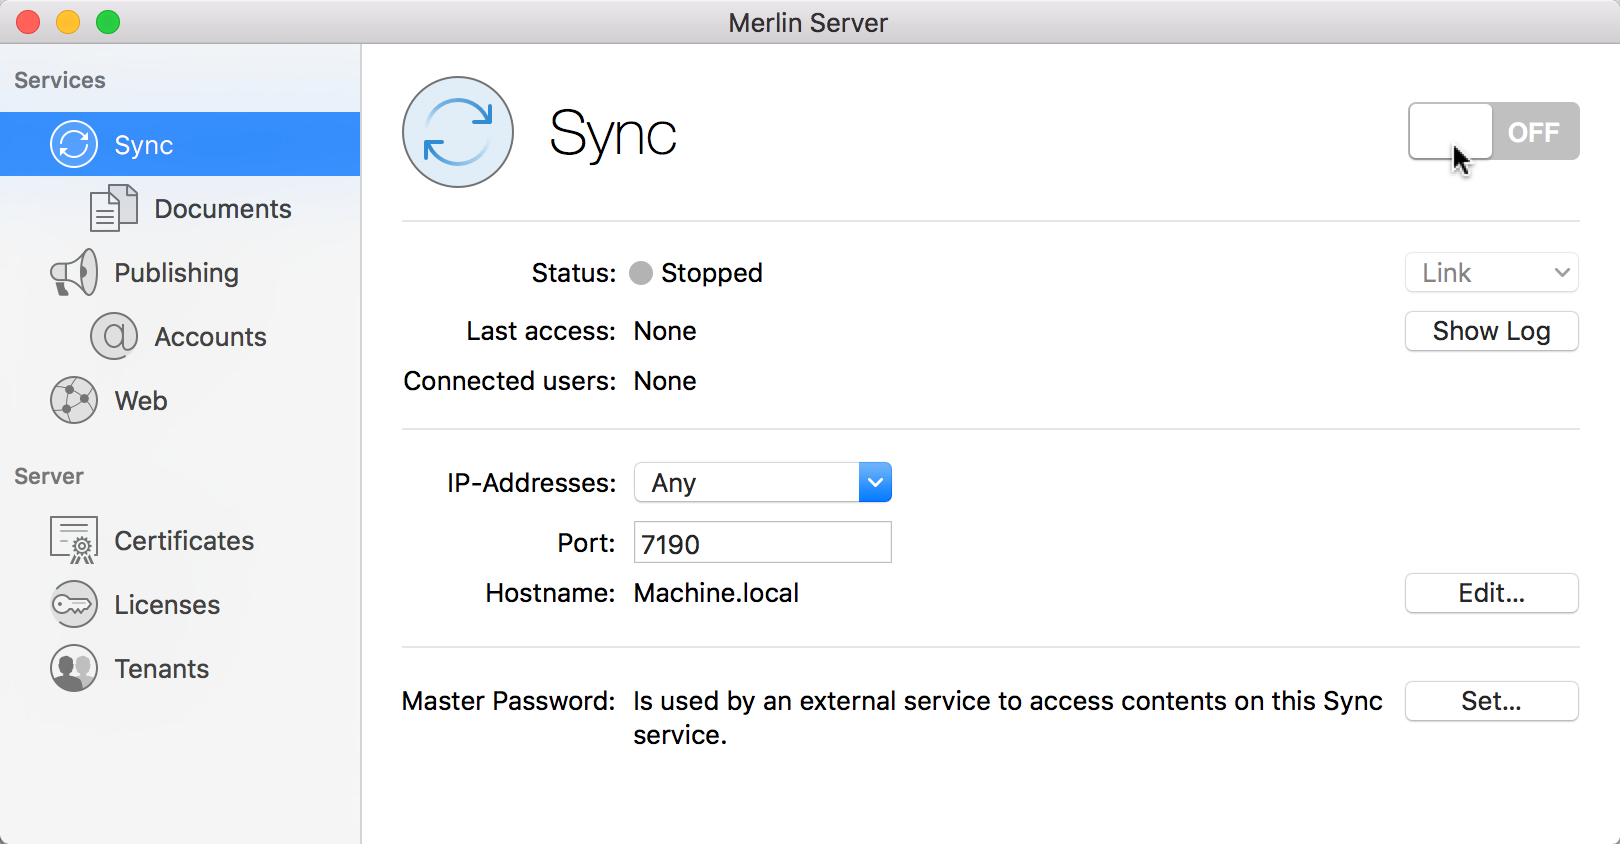Click the Connected users None value
This screenshot has height=844, width=1620.
pos(665,381)
